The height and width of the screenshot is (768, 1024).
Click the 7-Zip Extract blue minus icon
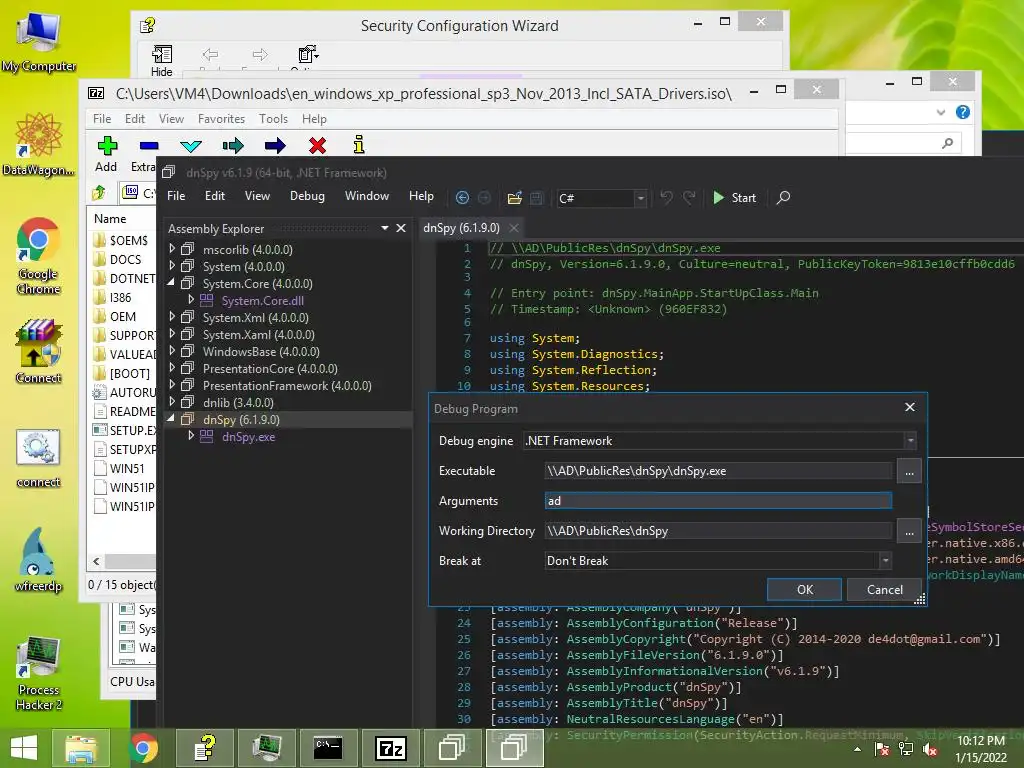pyautogui.click(x=149, y=146)
